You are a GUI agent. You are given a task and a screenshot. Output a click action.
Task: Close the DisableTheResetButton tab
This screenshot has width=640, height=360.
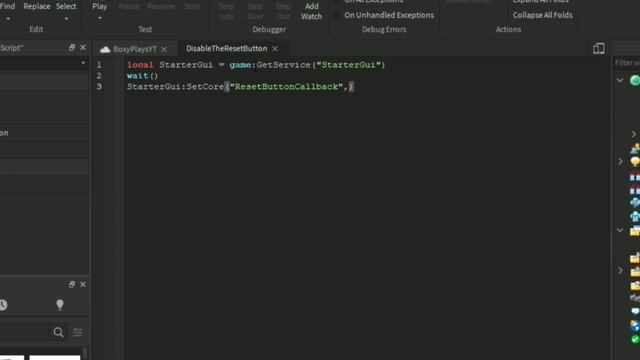275,49
